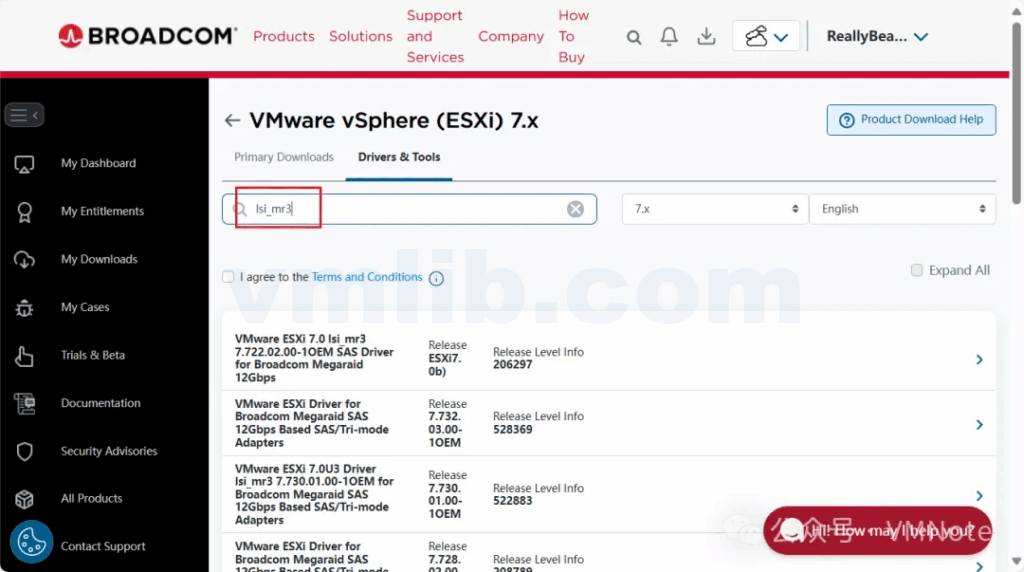
Task: Check the agree to Terms checkbox
Action: coord(228,277)
